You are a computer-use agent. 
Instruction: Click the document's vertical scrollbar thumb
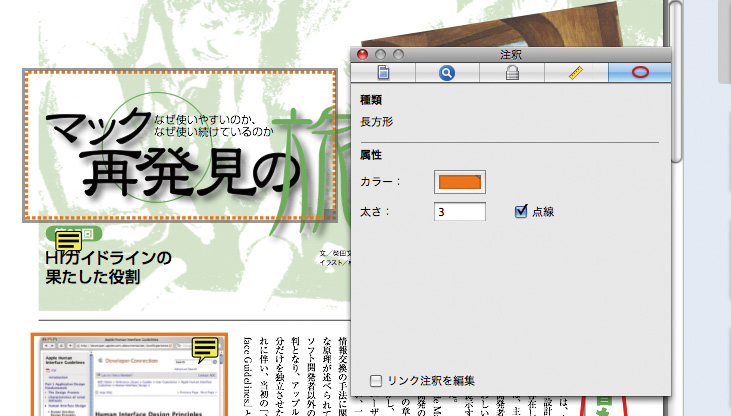676,82
